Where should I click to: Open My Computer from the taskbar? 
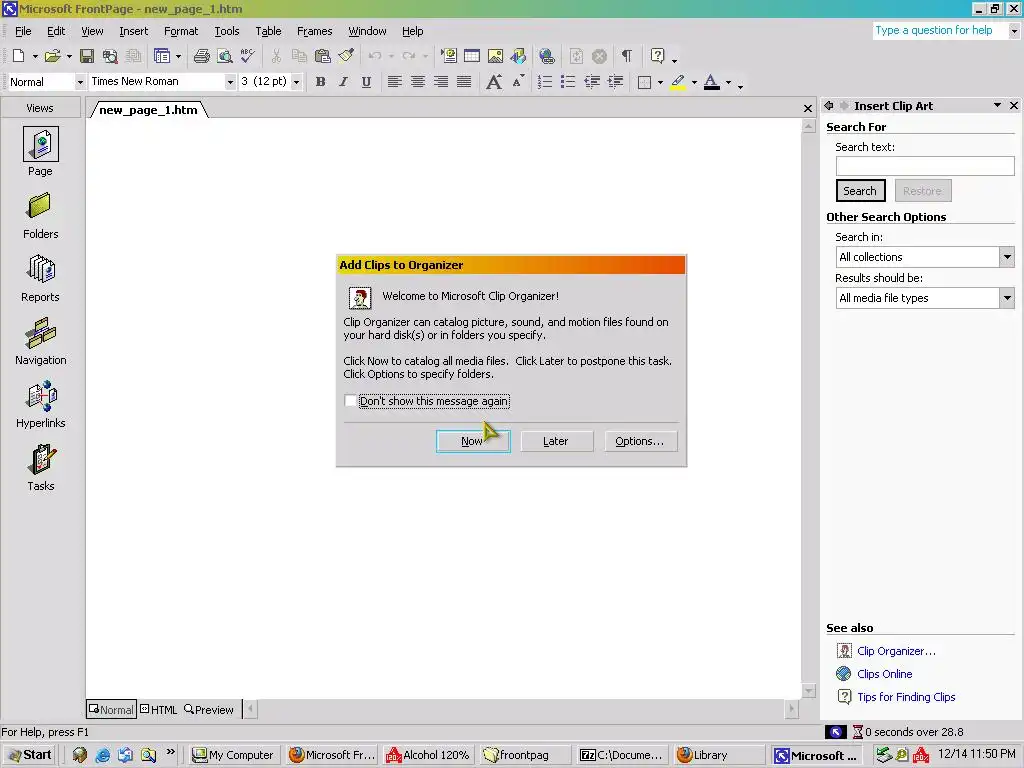[233, 755]
